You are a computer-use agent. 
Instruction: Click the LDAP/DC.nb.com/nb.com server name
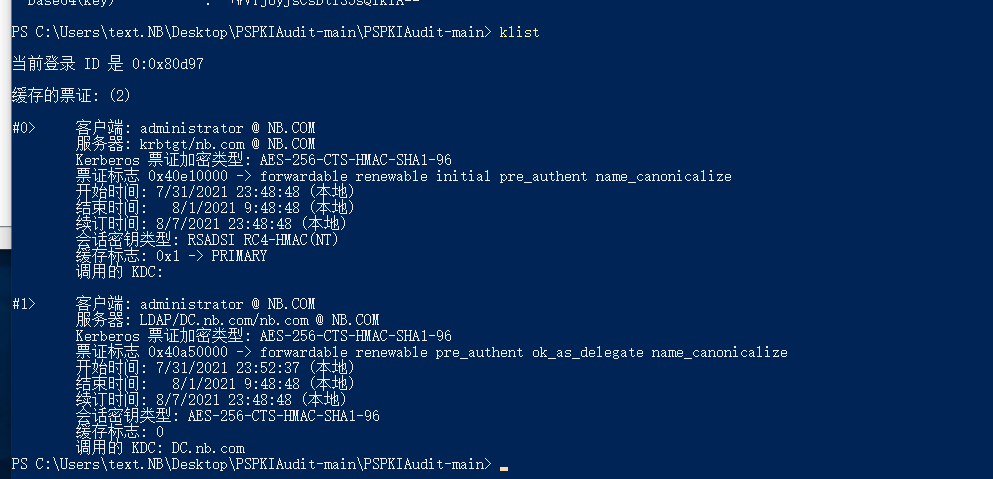224,321
